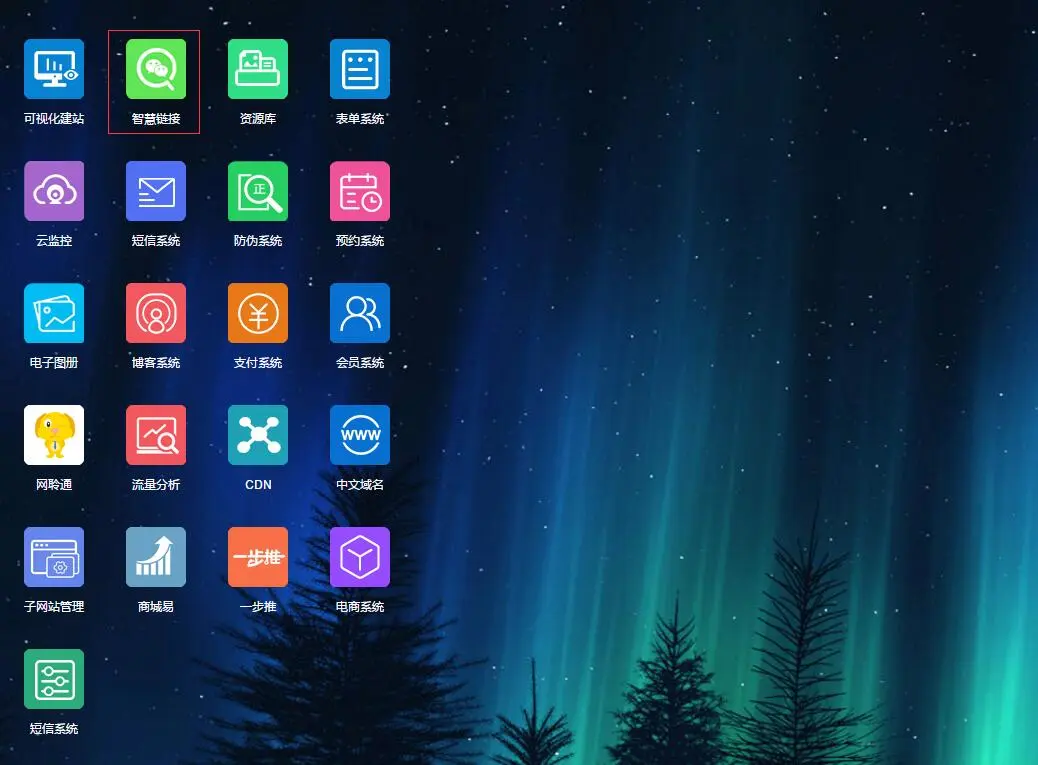
Task: Open the 电商系统 purple cube icon
Action: tap(360, 558)
